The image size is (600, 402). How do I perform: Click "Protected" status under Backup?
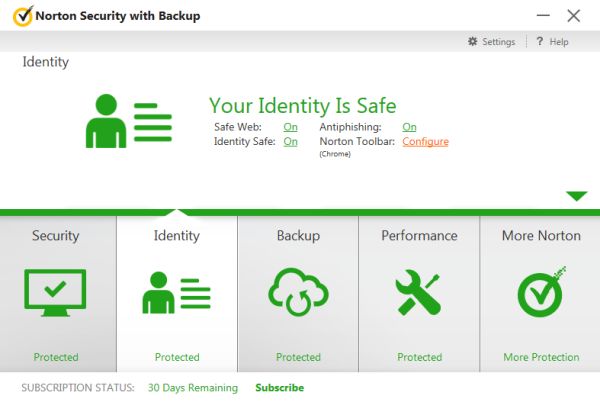pyautogui.click(x=298, y=357)
